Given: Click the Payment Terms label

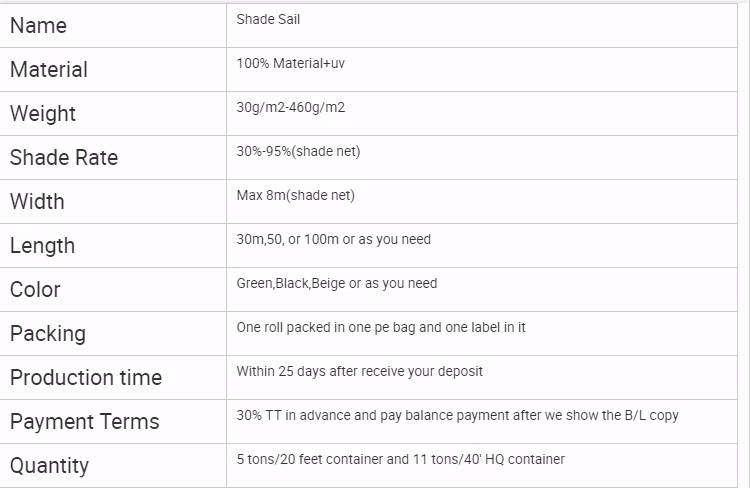Looking at the screenshot, I should click(85, 422).
